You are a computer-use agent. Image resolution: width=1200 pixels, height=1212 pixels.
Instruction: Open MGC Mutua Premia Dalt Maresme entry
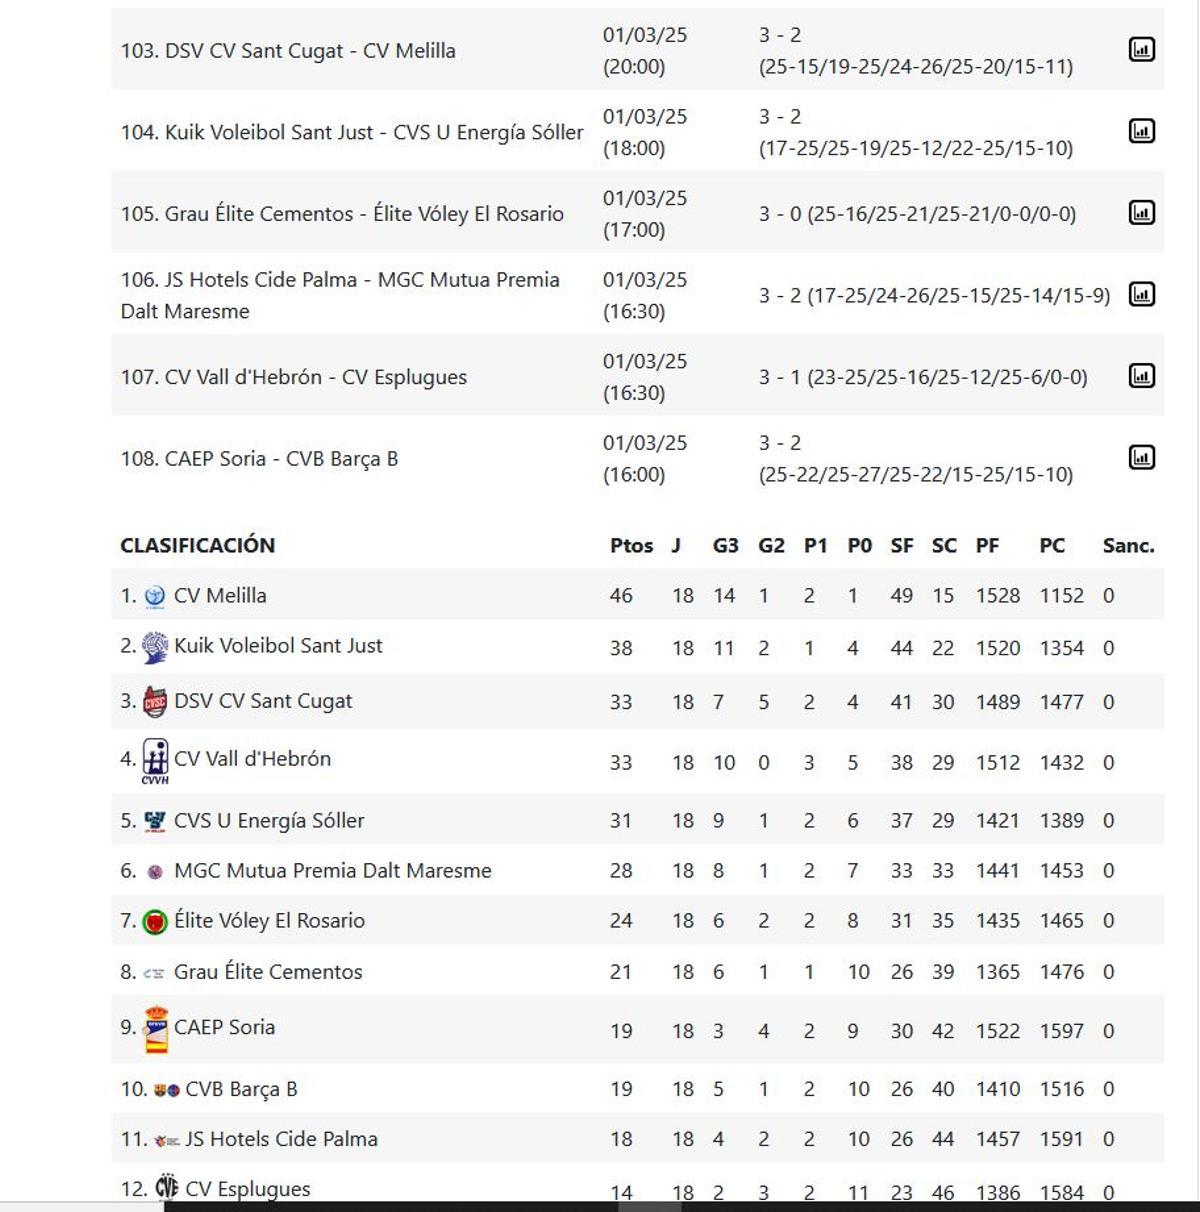coord(332,871)
